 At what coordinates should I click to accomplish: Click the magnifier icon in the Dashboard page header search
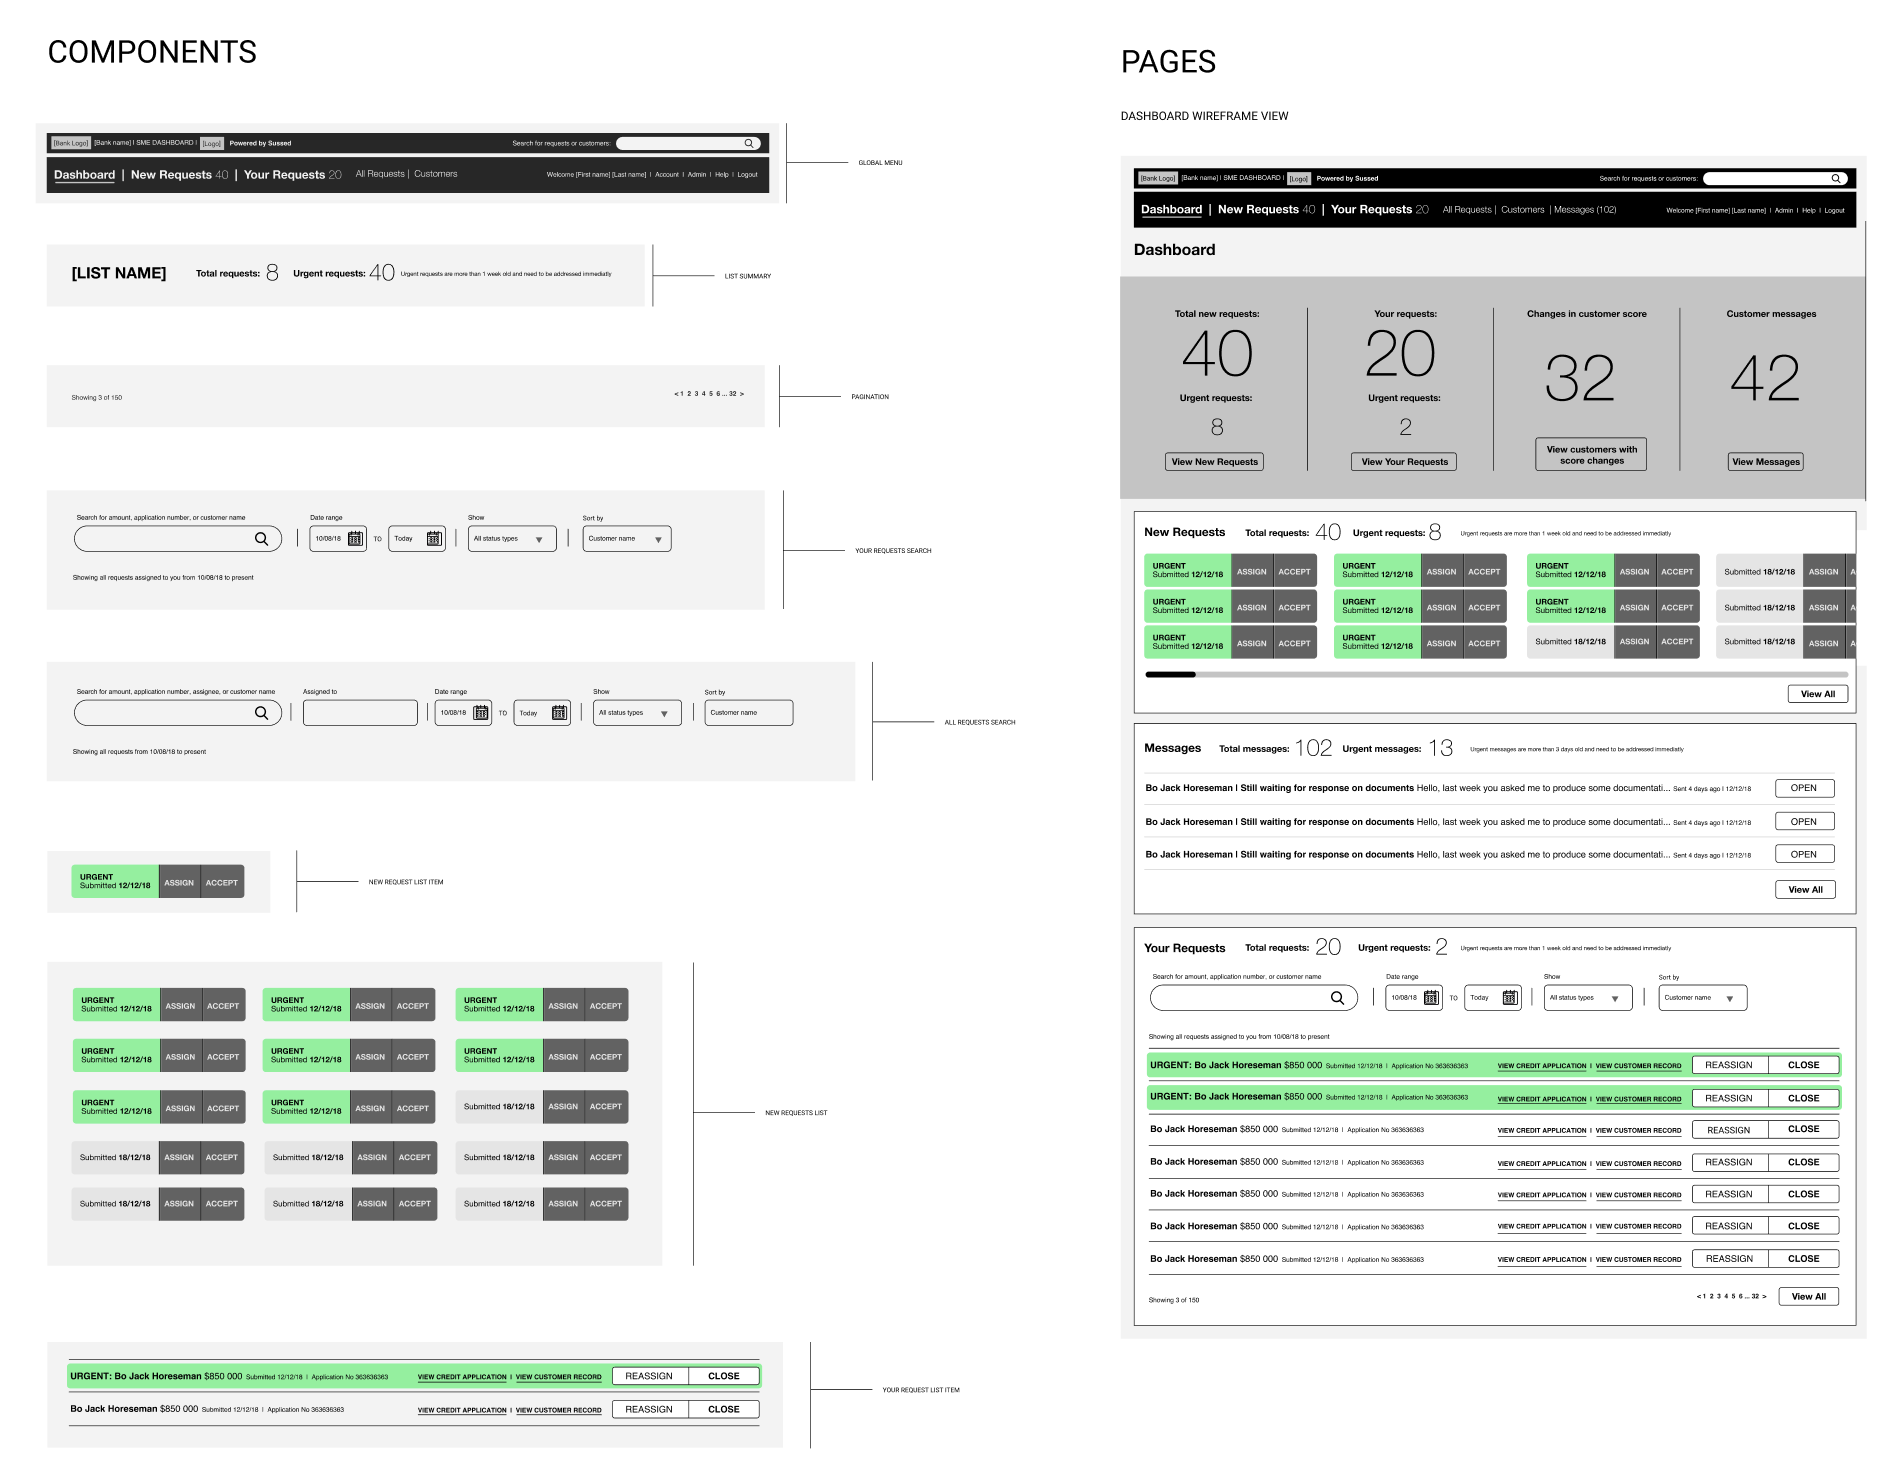pos(1835,178)
